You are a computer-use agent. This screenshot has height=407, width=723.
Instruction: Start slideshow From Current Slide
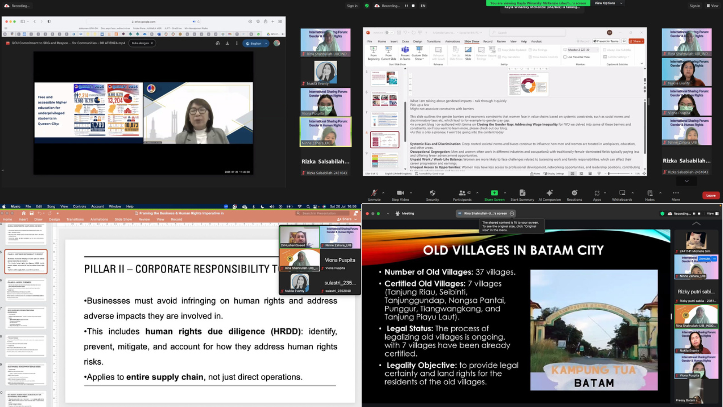click(x=389, y=53)
